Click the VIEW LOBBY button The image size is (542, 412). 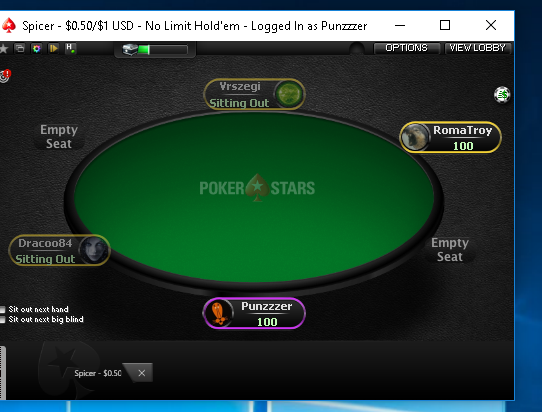(x=477, y=48)
